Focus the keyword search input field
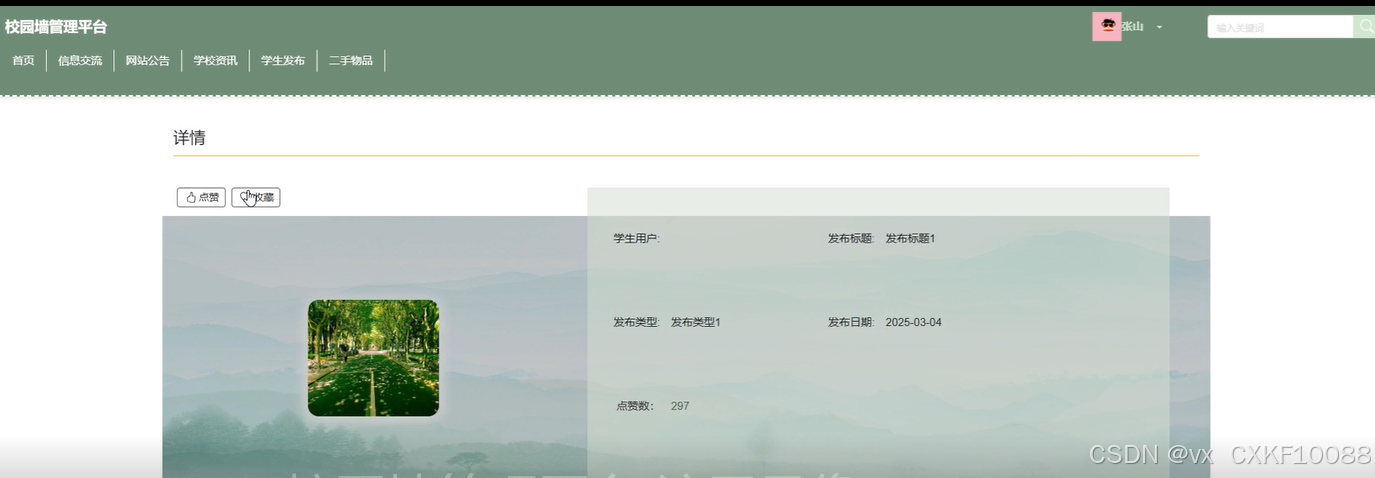The height and width of the screenshot is (478, 1375). tap(1281, 27)
